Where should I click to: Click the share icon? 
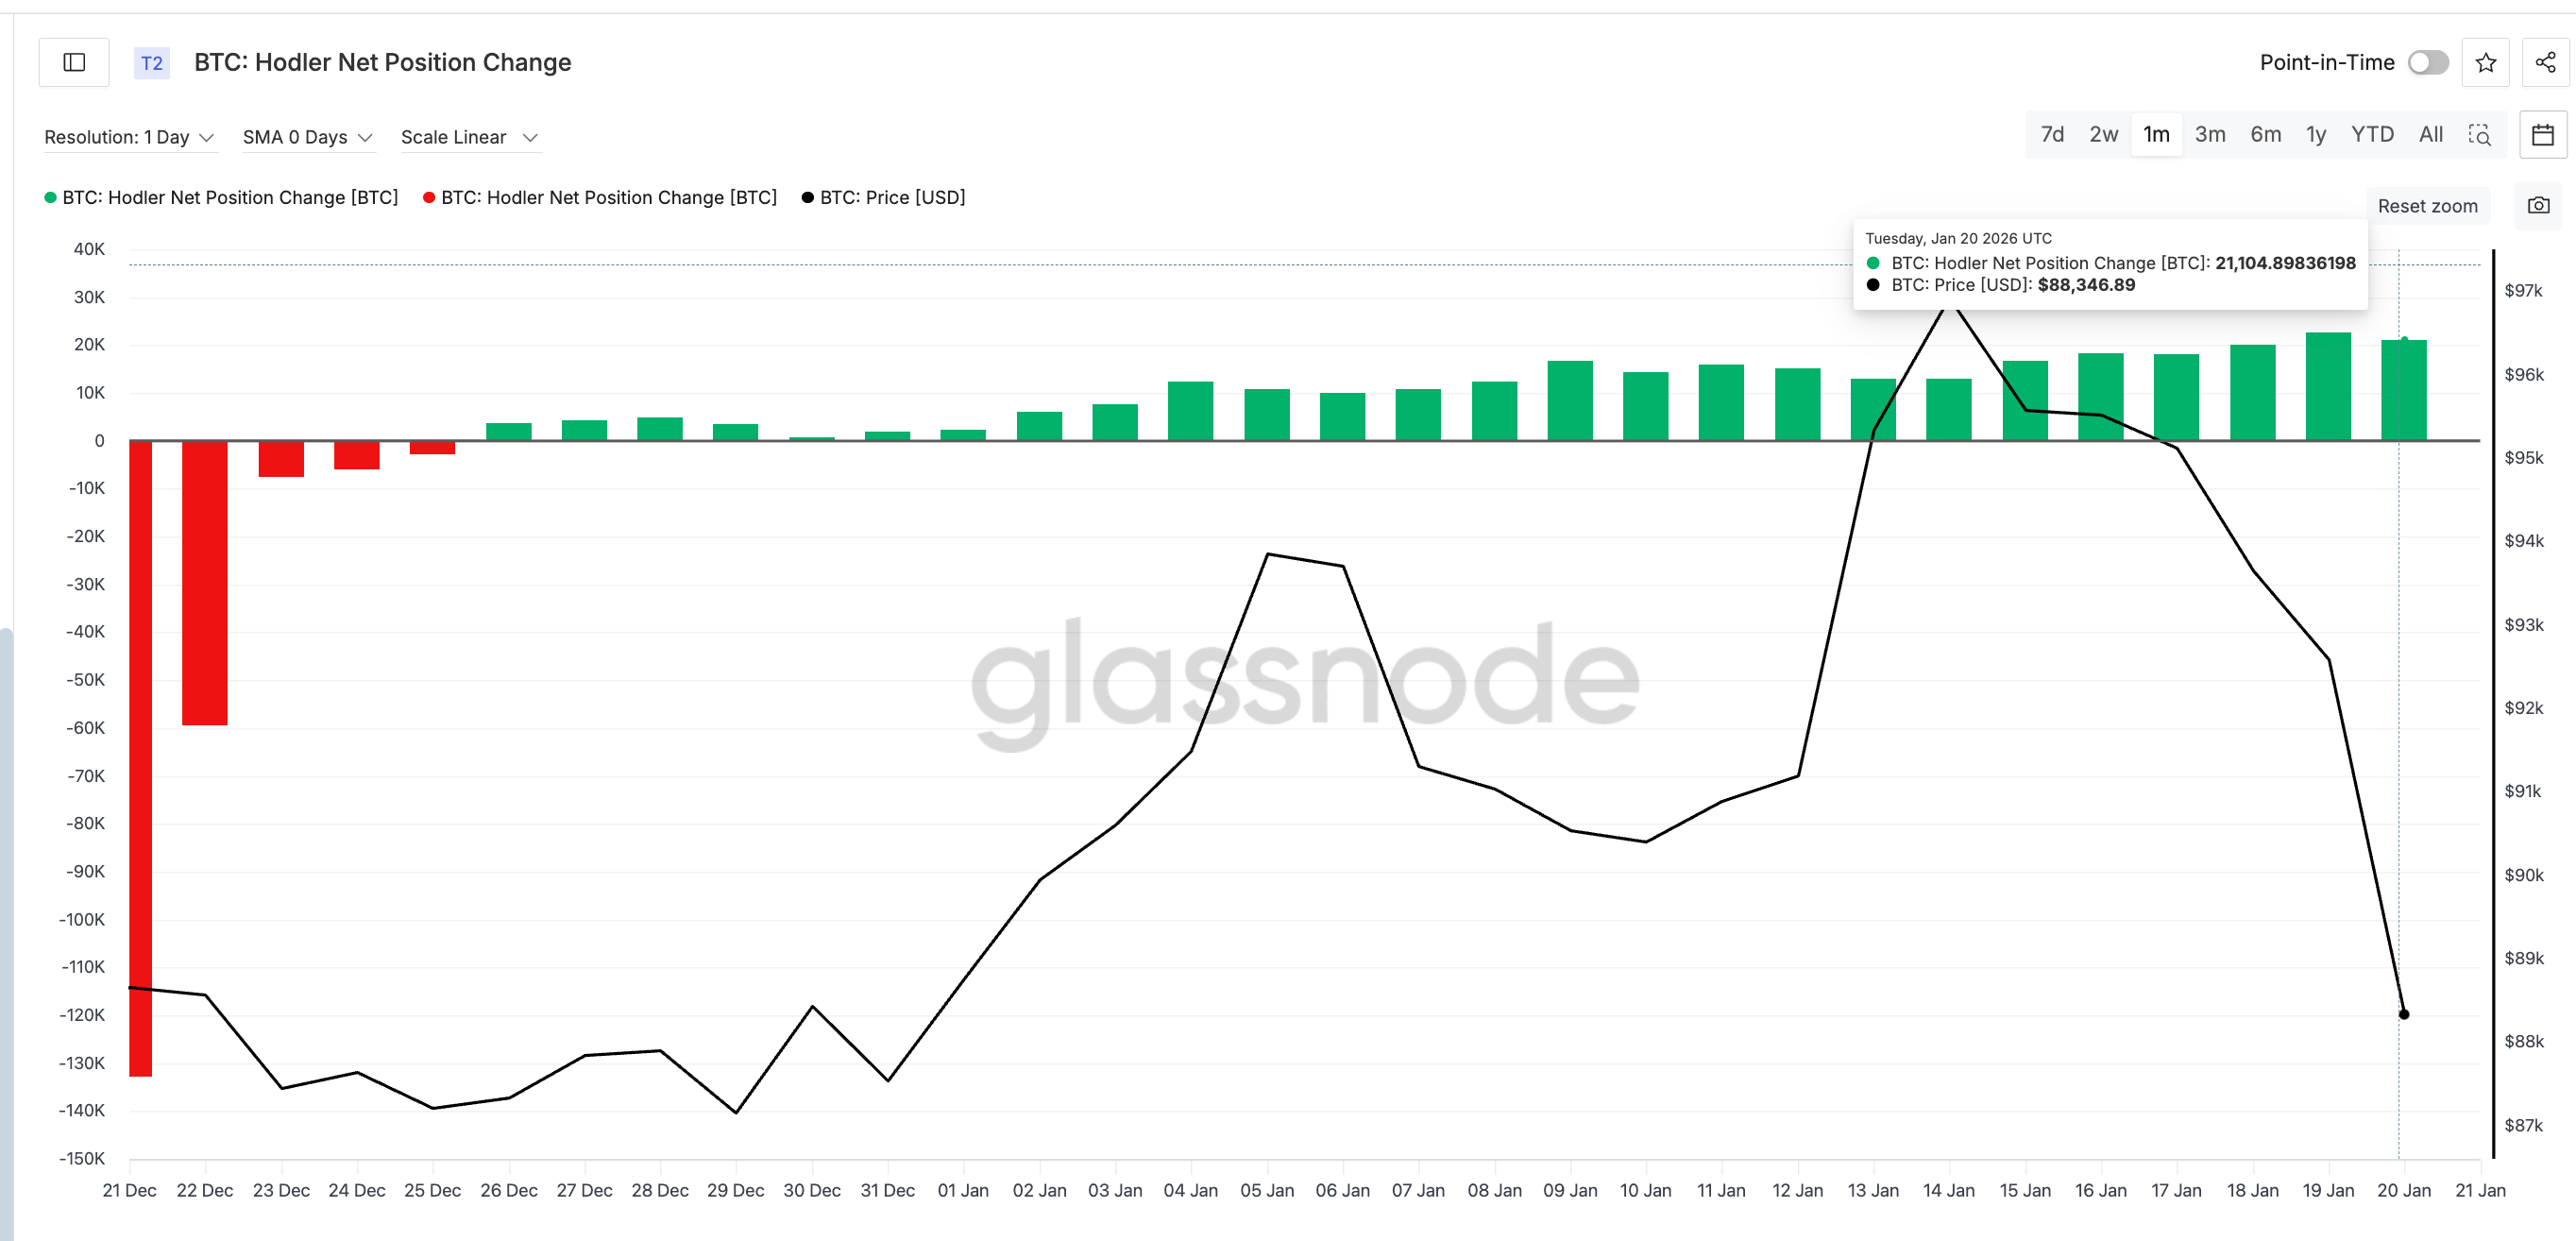point(2544,62)
